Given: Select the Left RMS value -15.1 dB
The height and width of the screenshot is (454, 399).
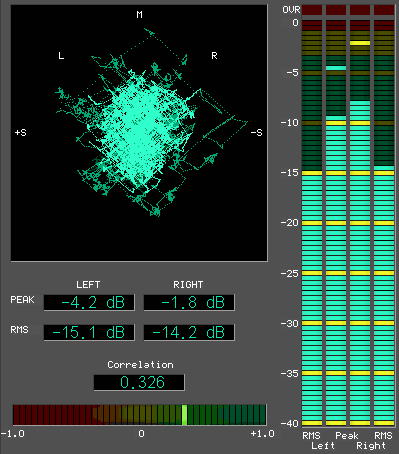Looking at the screenshot, I should pos(89,332).
